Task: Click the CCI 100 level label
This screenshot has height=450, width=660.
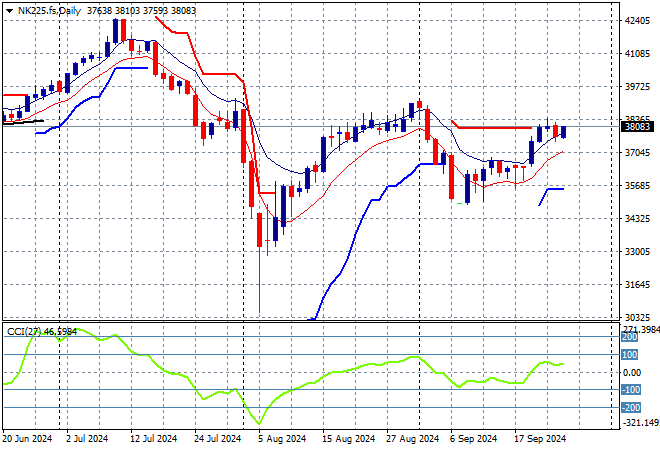Action: click(630, 355)
